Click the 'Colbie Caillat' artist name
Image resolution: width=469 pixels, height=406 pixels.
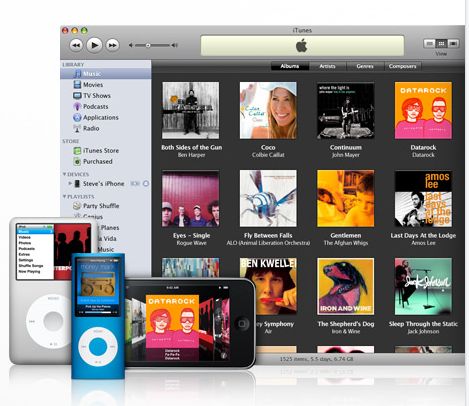point(268,155)
